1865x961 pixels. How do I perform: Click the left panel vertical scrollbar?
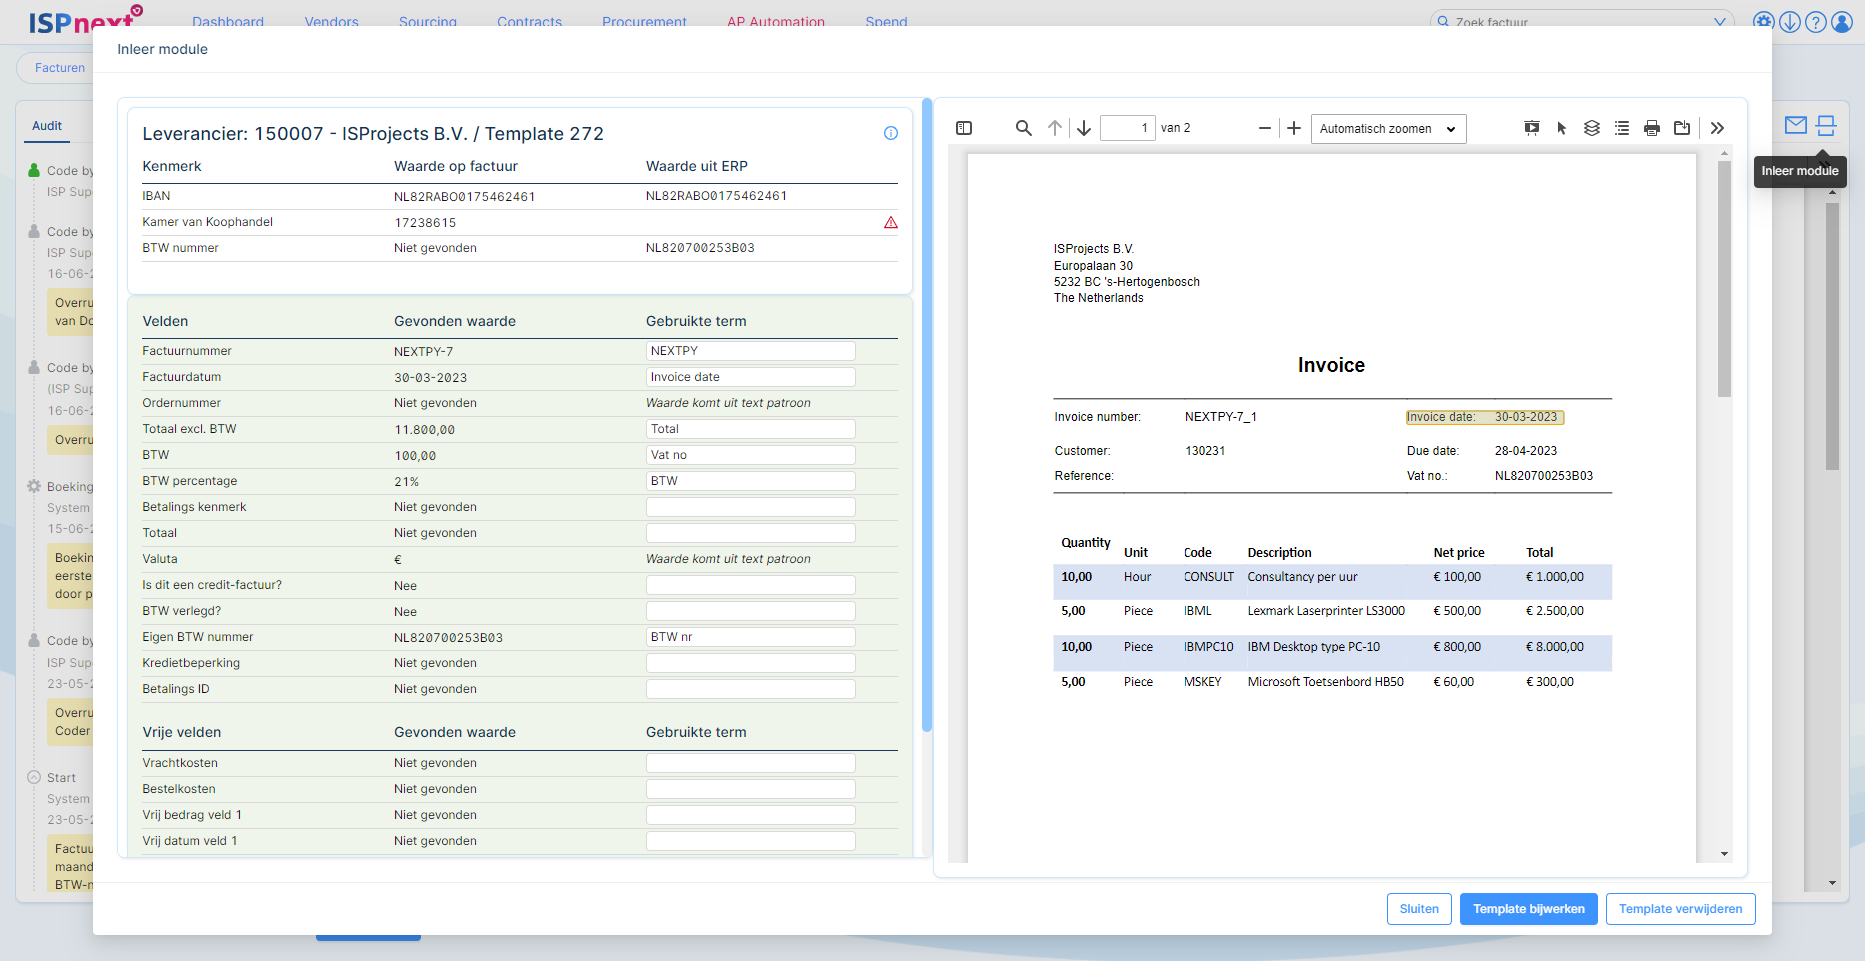click(x=927, y=415)
